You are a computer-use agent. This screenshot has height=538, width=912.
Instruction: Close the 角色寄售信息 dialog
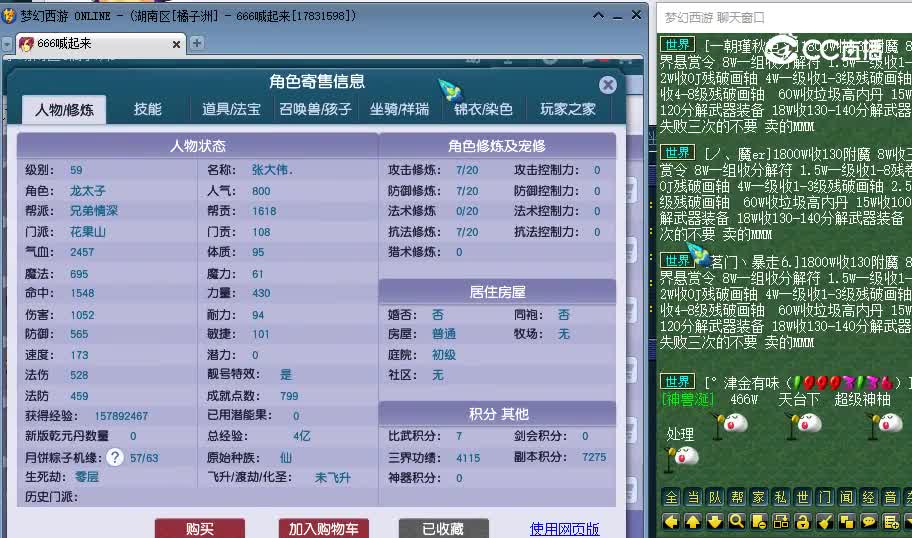tap(607, 85)
